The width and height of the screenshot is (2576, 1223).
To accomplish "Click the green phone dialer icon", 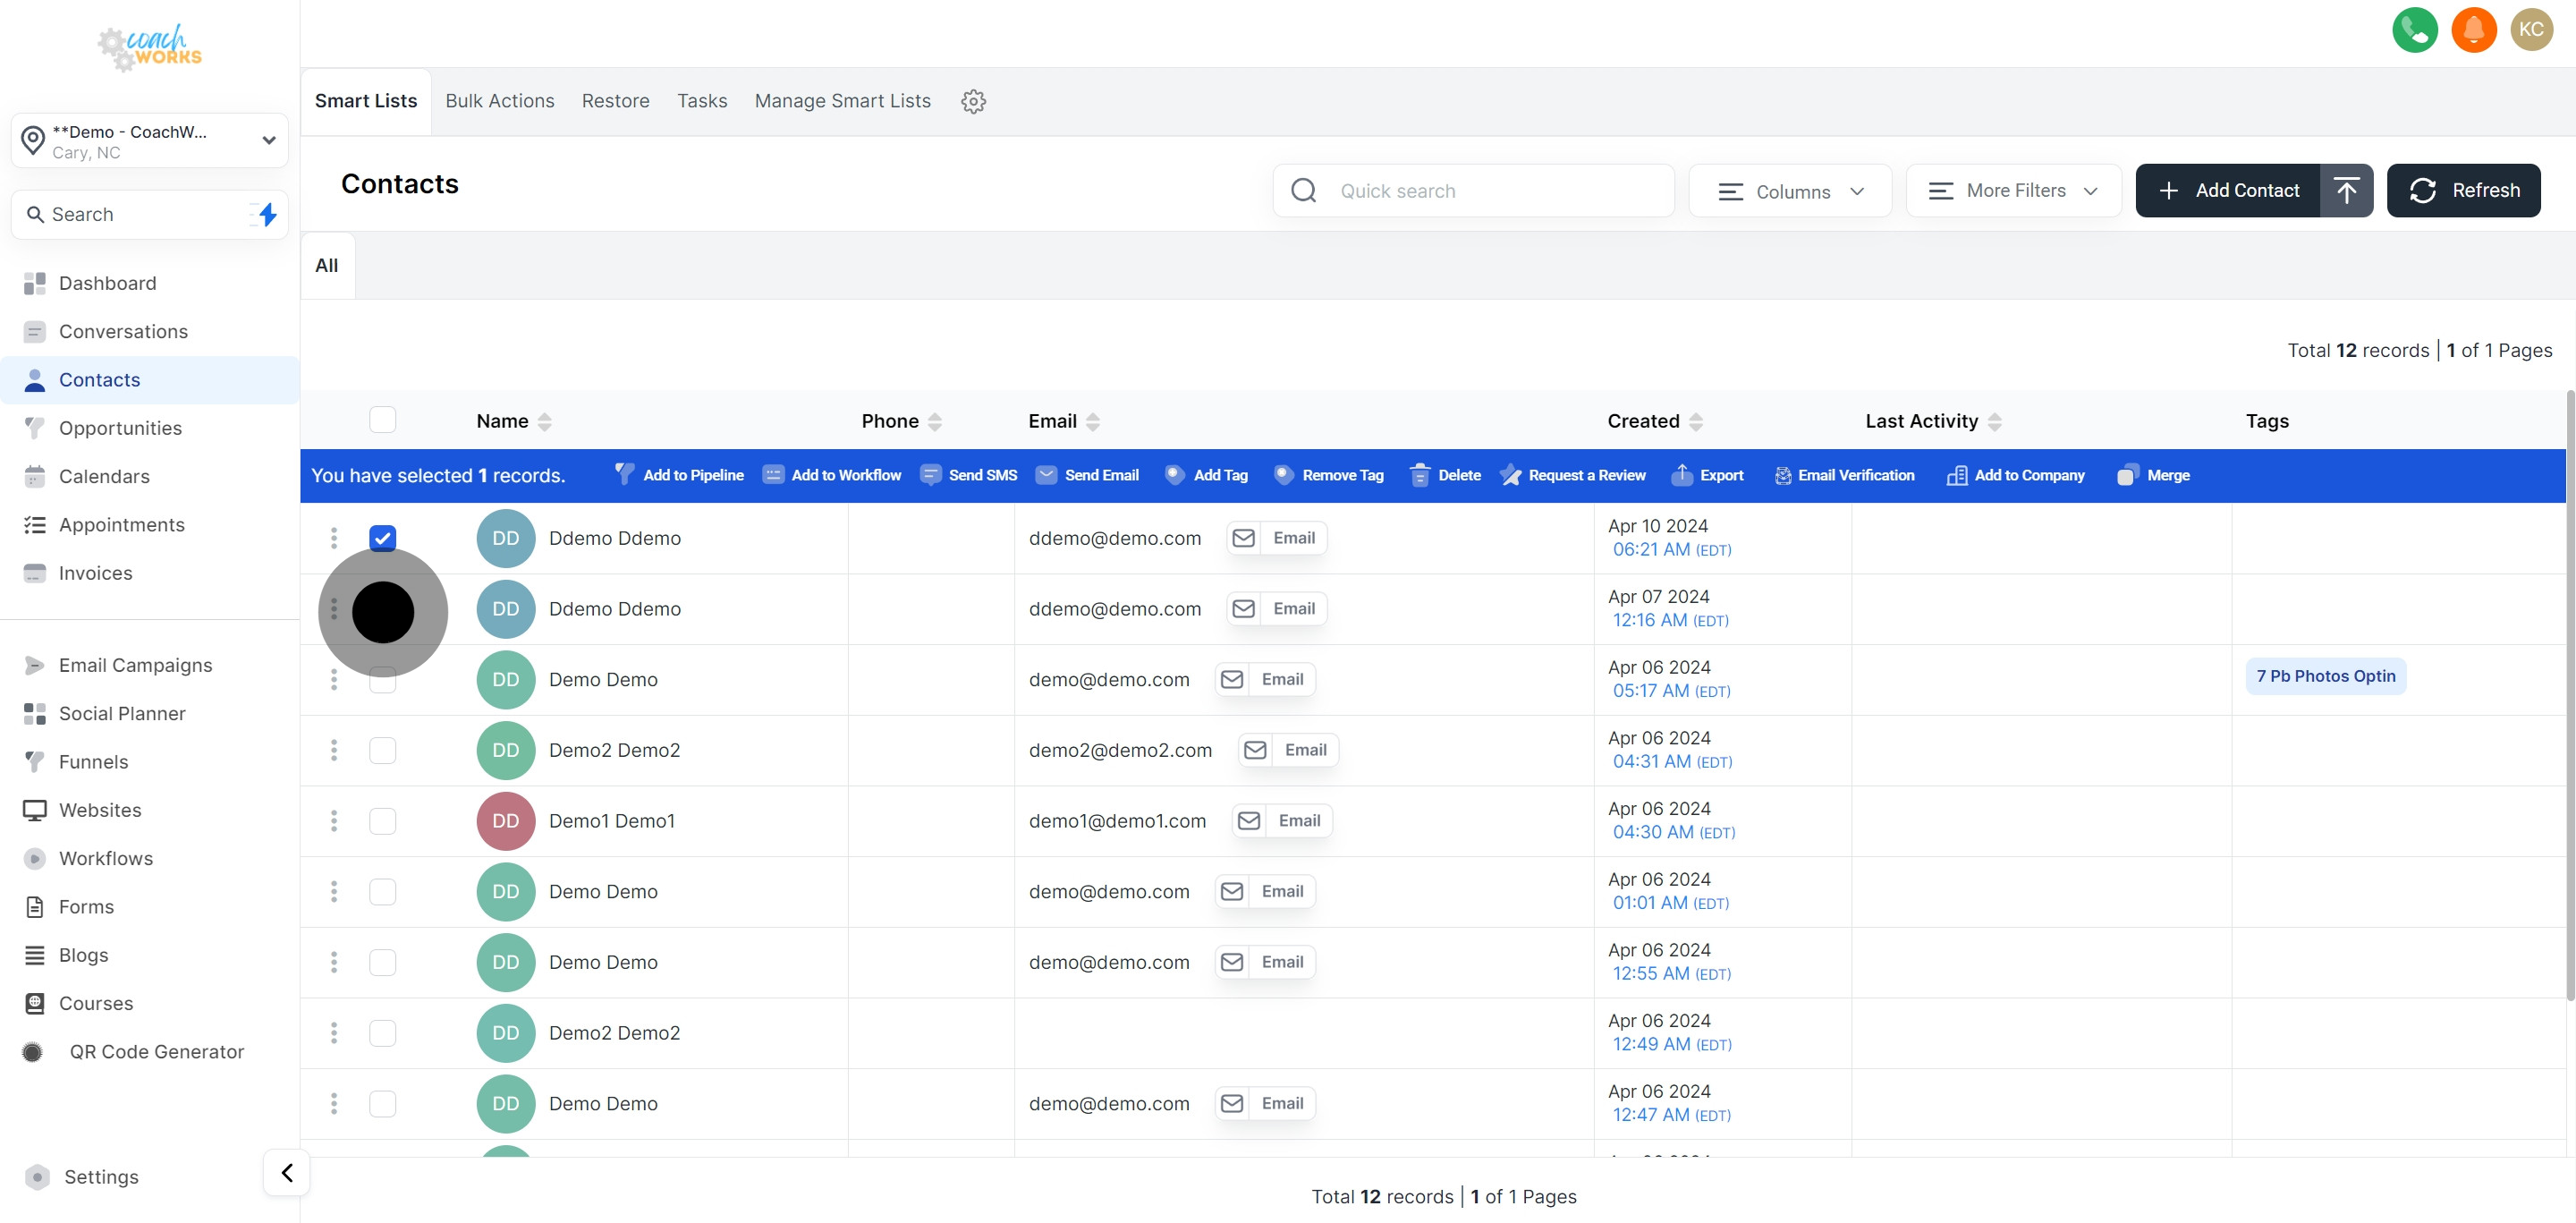I will pyautogui.click(x=2414, y=29).
